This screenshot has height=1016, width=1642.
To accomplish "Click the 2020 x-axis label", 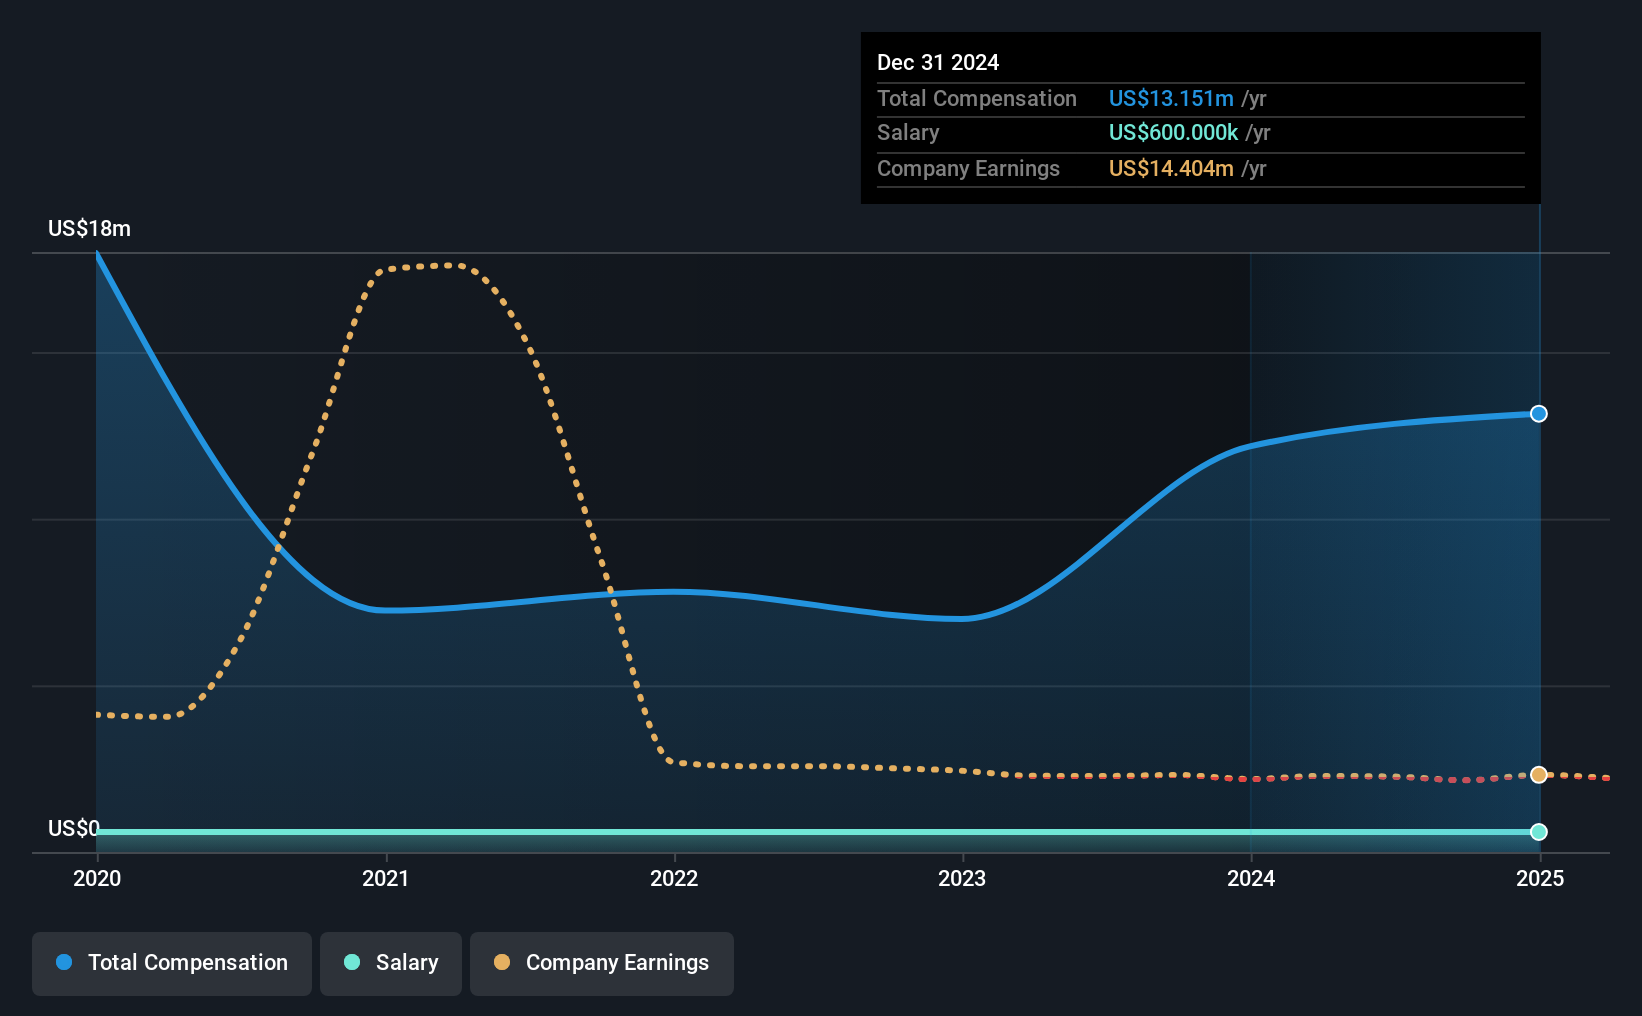I will coord(97,878).
